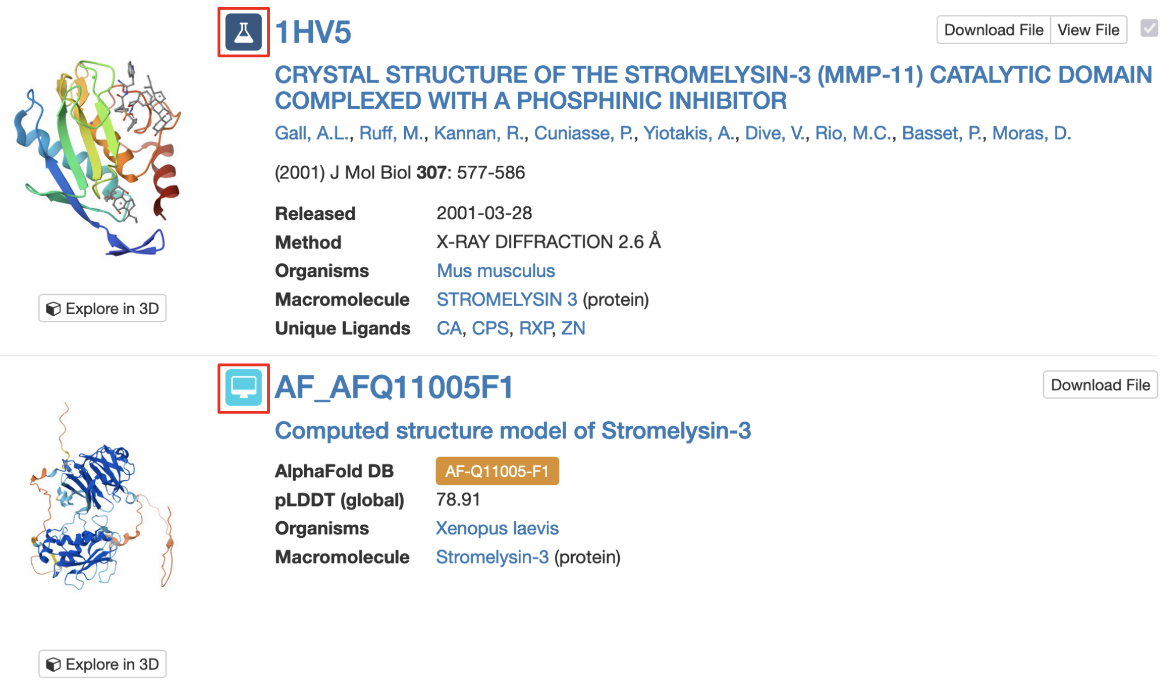This screenshot has width=1170, height=692.
Task: Download the AF_AFQ11005F1 file
Action: tap(1100, 385)
